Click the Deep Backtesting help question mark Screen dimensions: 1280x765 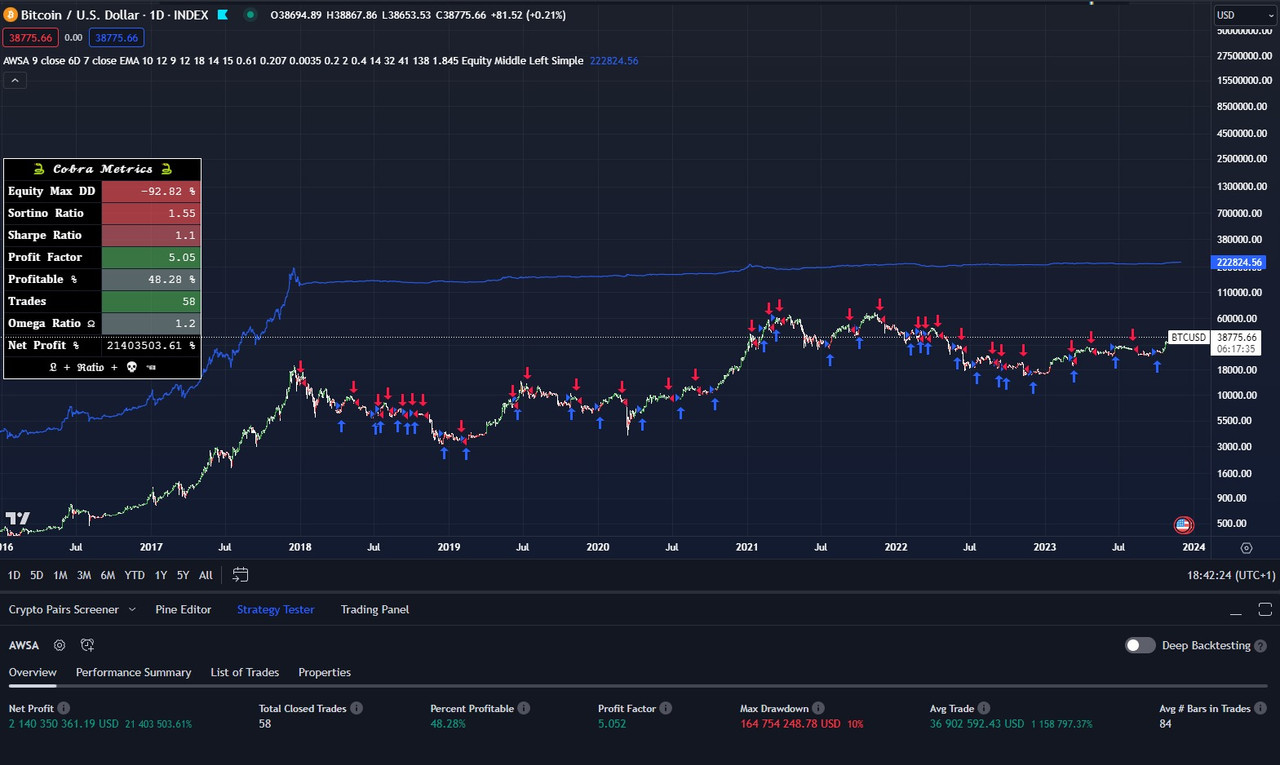pyautogui.click(x=1261, y=646)
